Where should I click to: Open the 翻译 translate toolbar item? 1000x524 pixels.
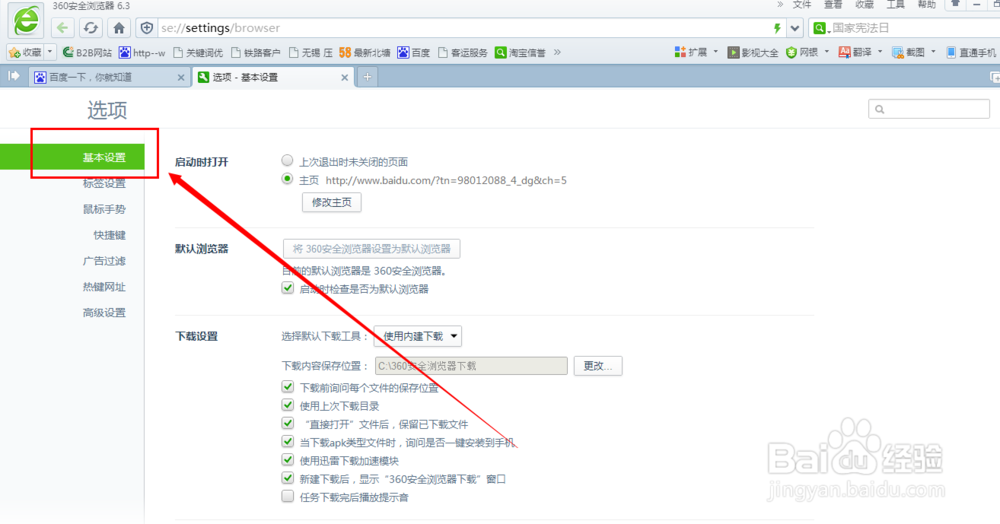click(x=855, y=52)
